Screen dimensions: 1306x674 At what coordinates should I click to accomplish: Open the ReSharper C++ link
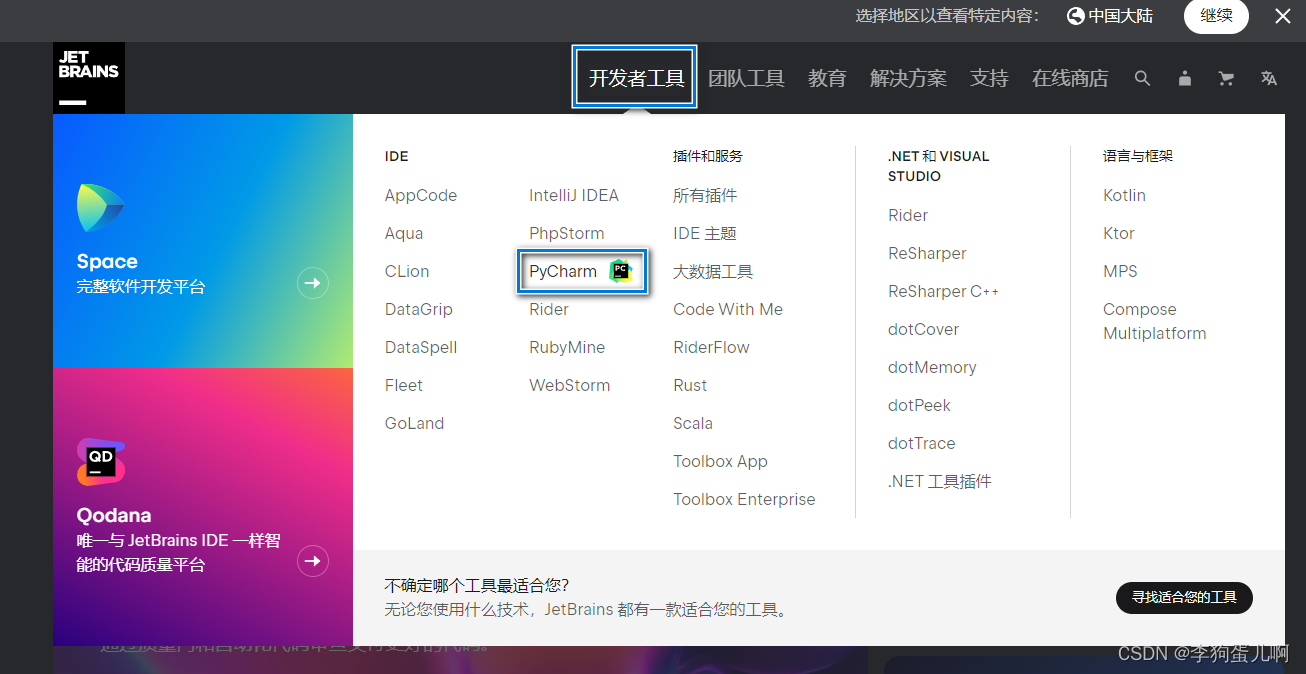click(x=943, y=291)
